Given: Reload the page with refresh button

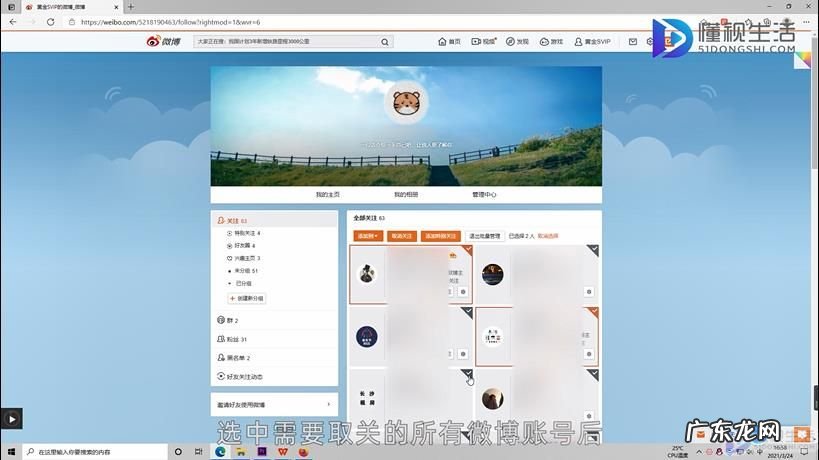Looking at the screenshot, I should click(50, 22).
